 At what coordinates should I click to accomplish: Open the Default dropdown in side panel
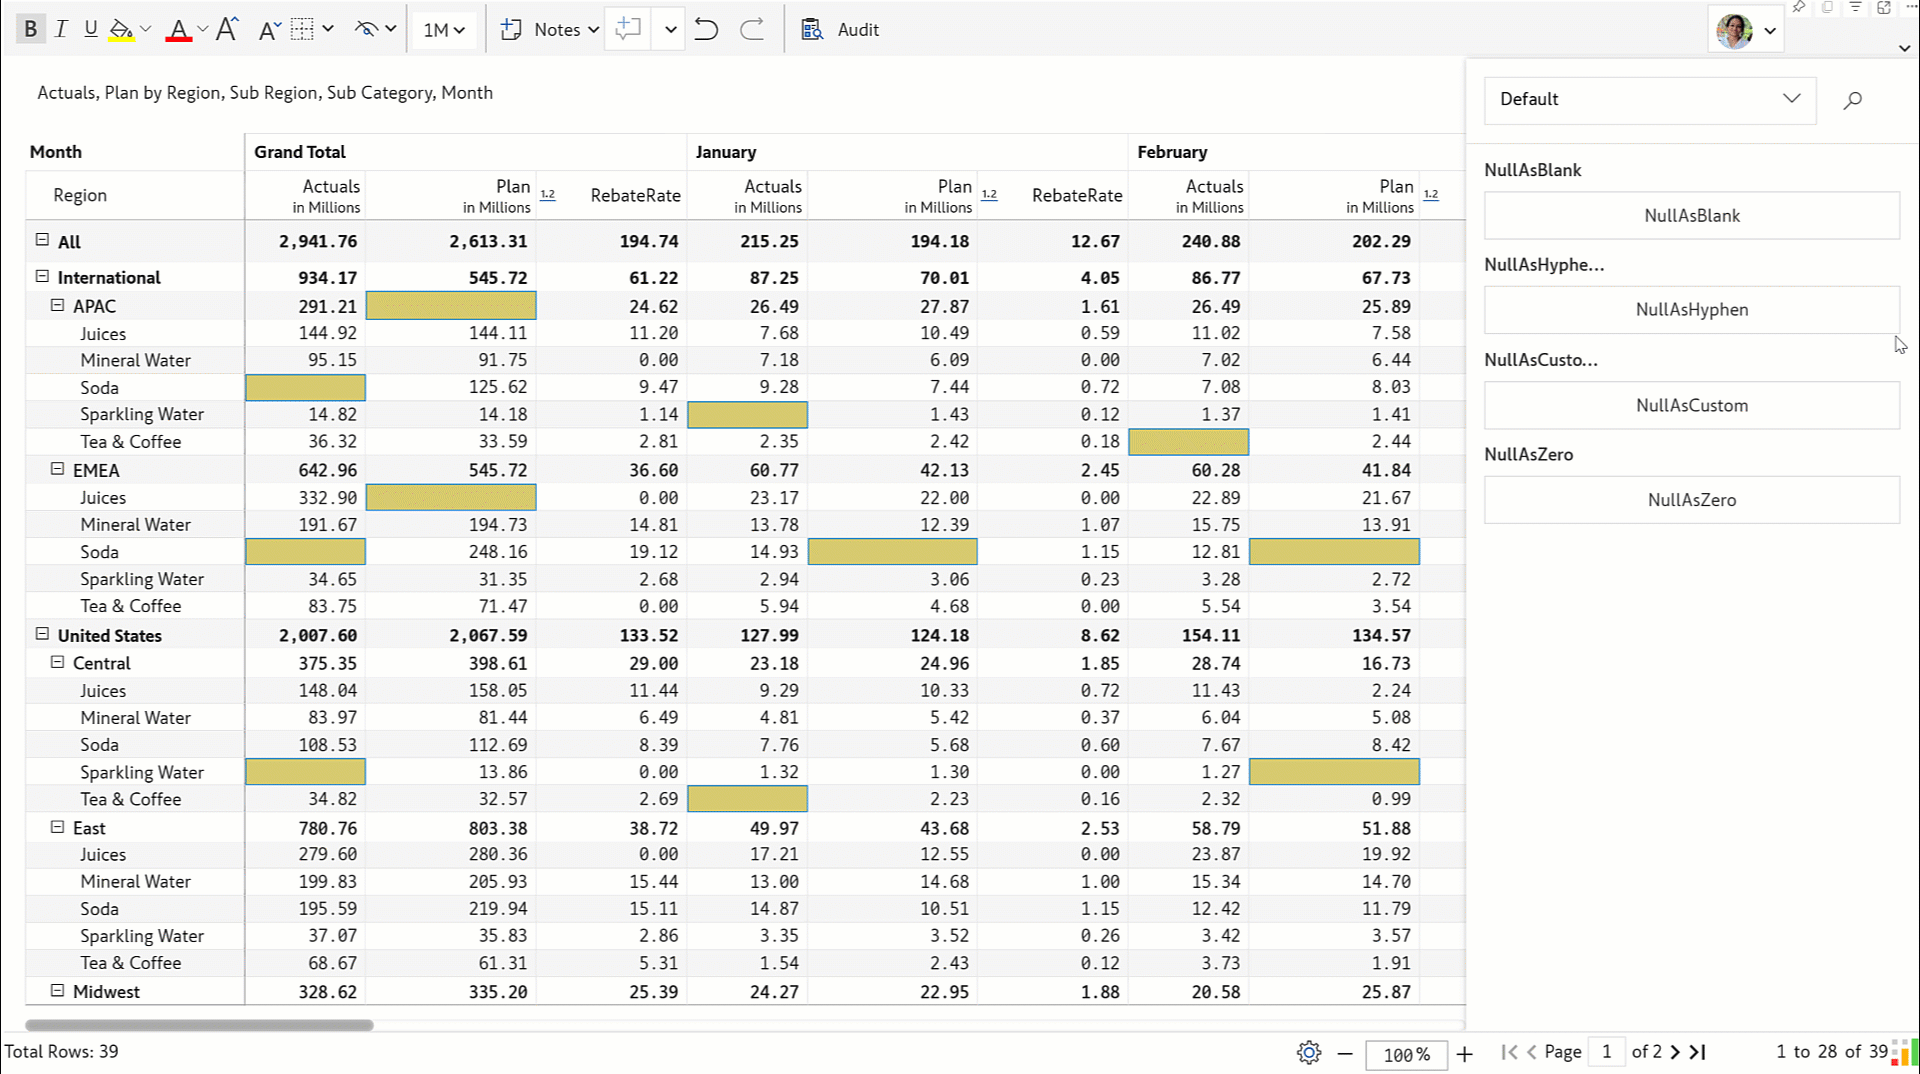click(1649, 99)
